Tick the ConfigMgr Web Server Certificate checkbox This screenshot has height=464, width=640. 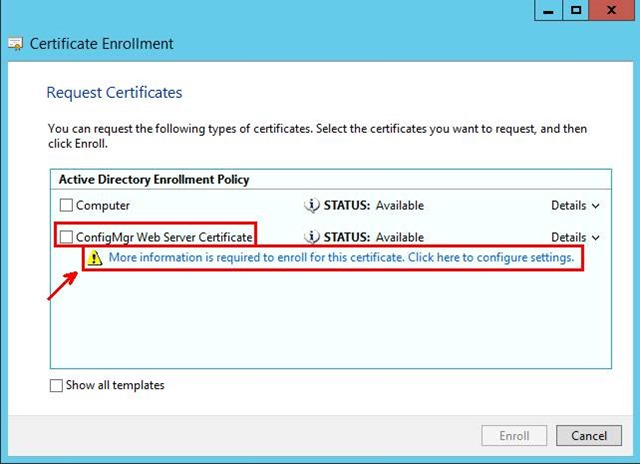coord(66,237)
